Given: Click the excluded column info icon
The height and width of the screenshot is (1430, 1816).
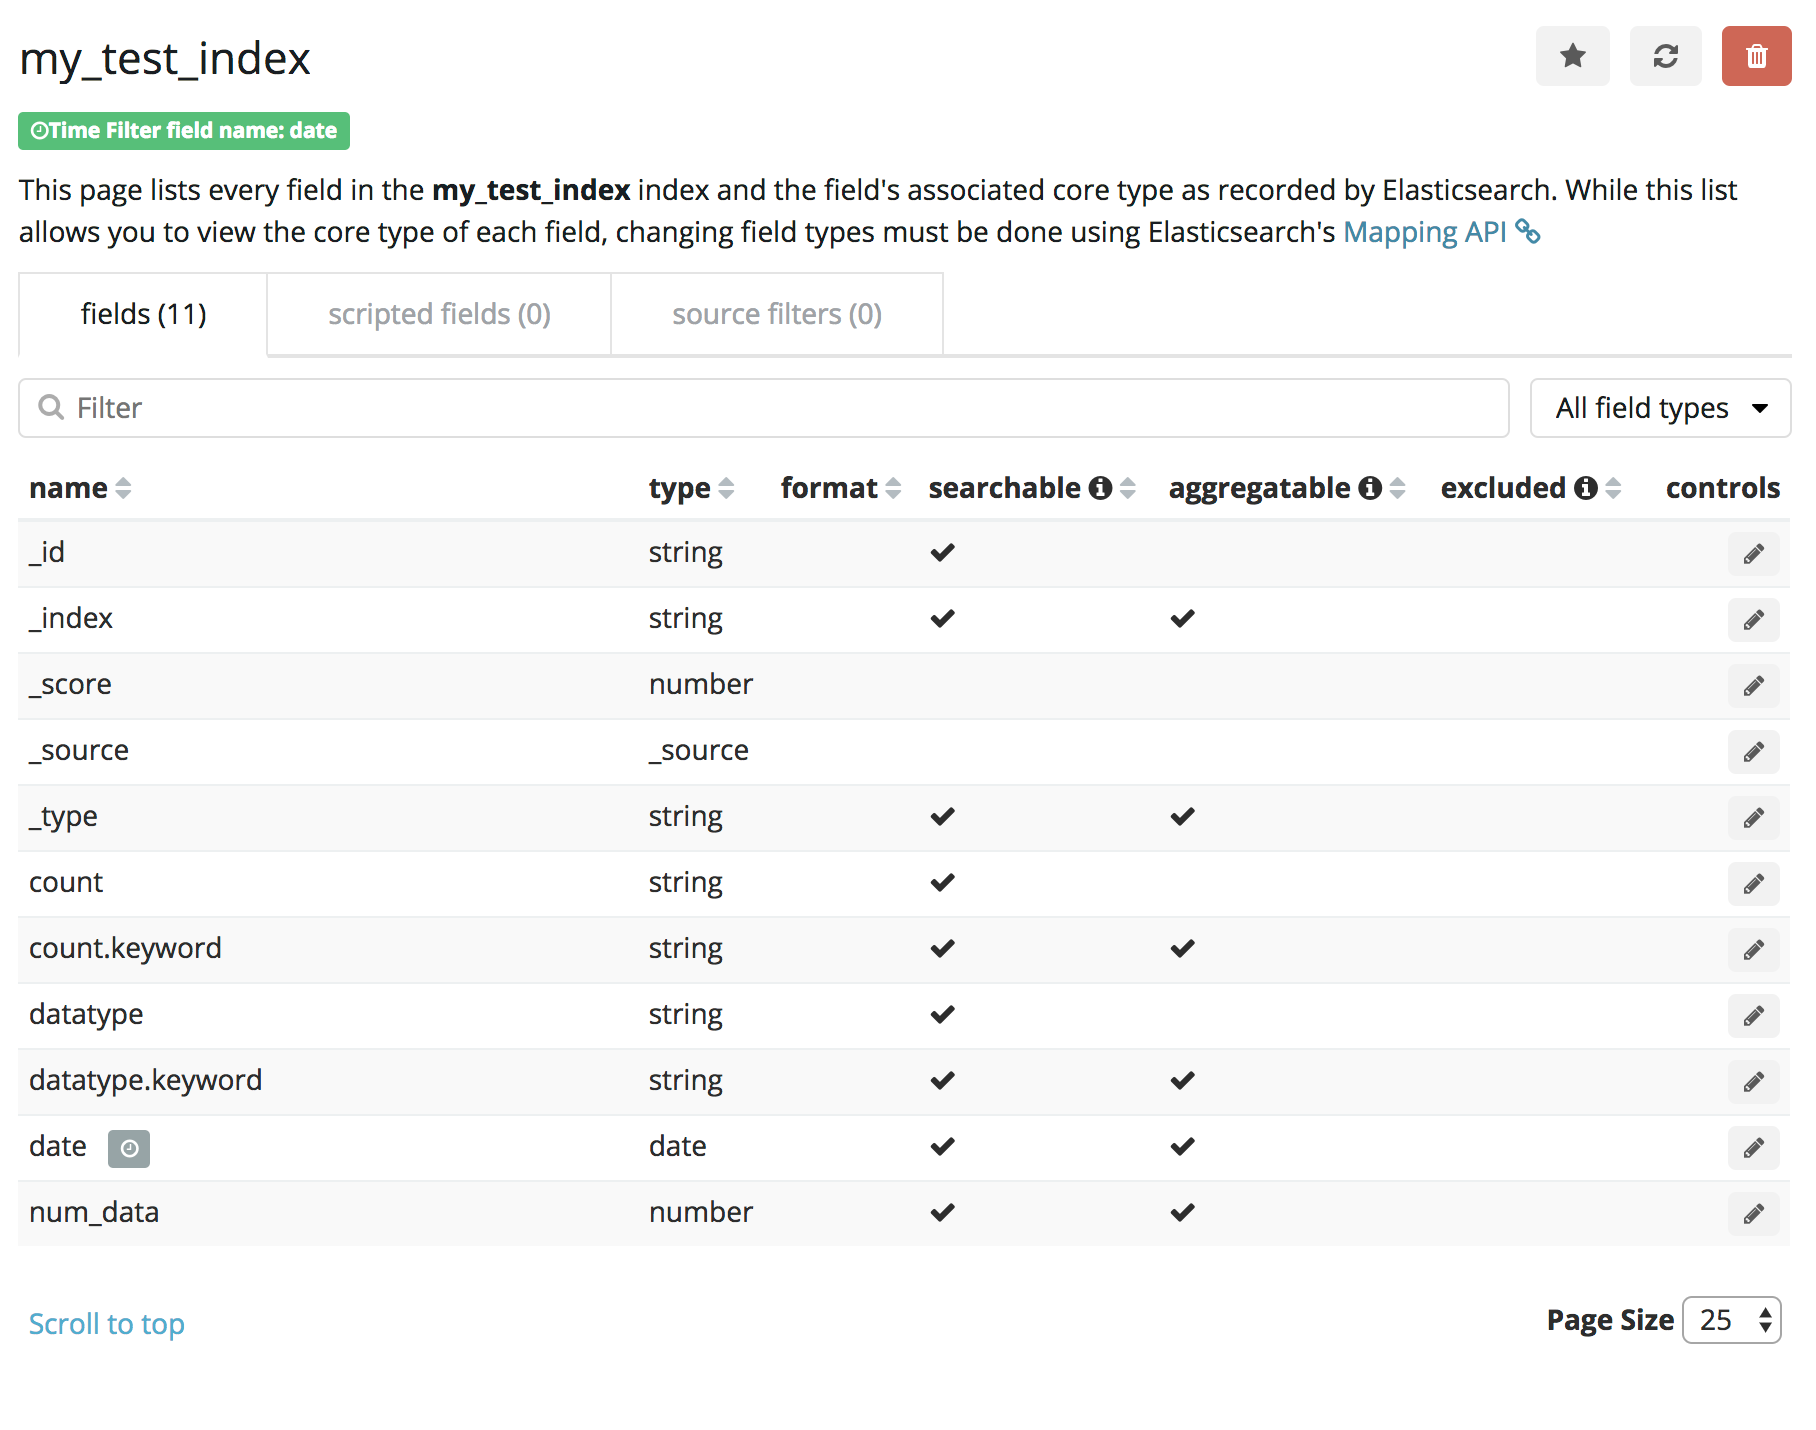Looking at the screenshot, I should 1585,488.
